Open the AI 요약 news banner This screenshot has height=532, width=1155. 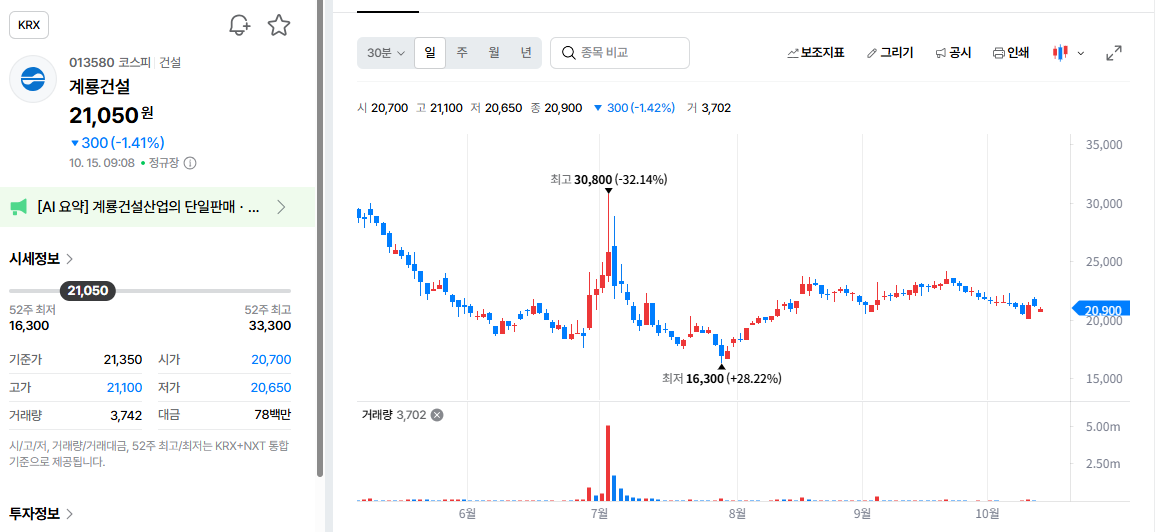pyautogui.click(x=158, y=207)
